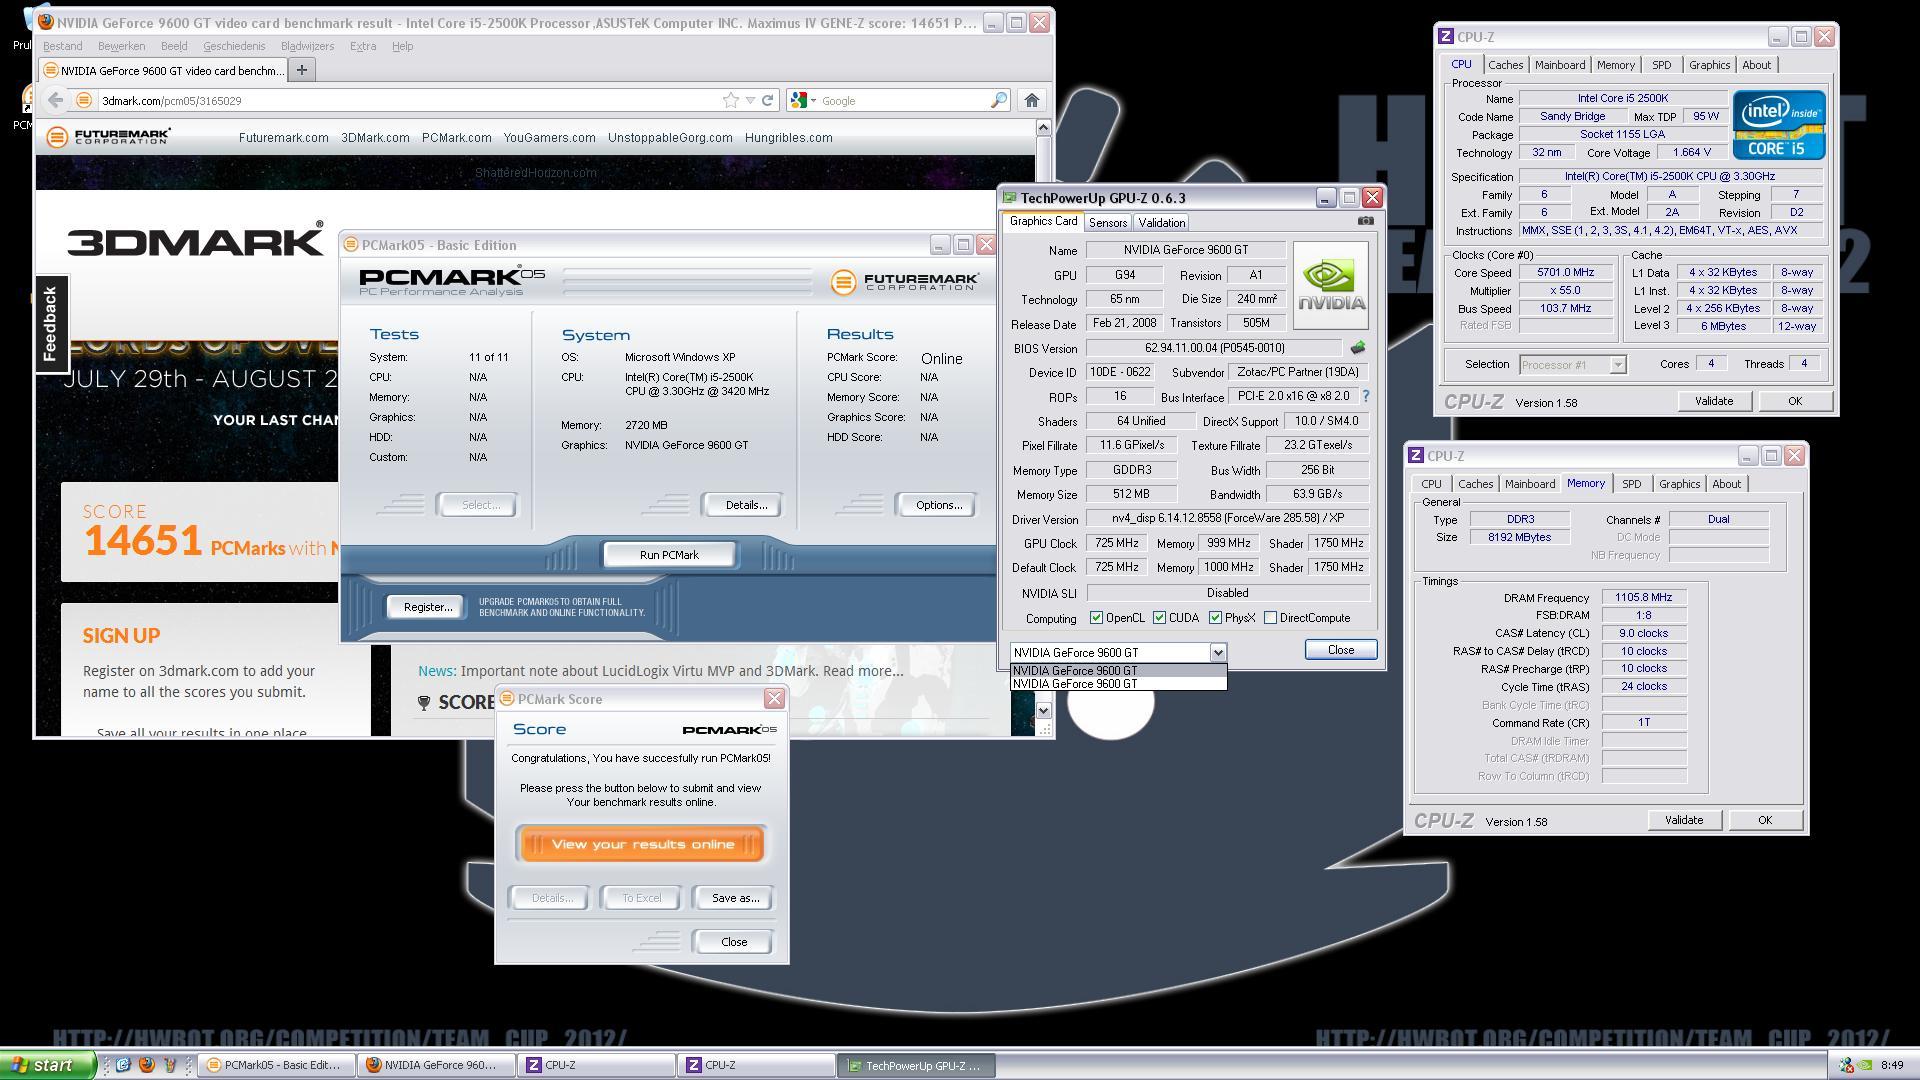
Task: Click the Options... button under Results
Action: click(938, 505)
